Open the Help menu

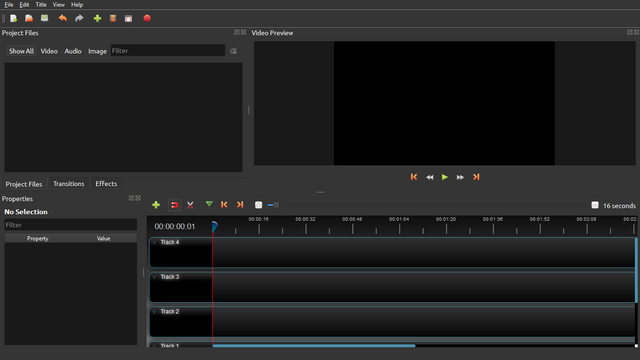pyautogui.click(x=77, y=5)
